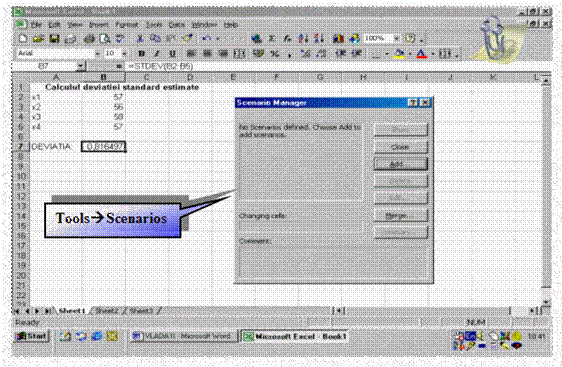This screenshot has width=562, height=367.
Task: Click the Print icon in toolbar
Action: click(x=89, y=38)
